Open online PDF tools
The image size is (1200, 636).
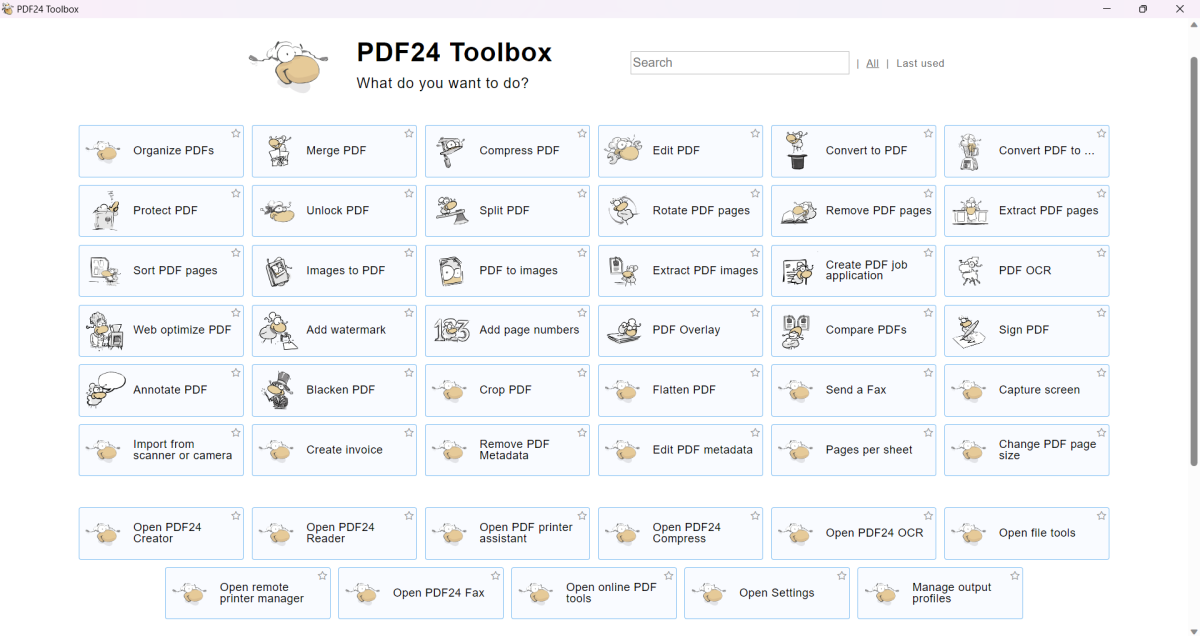click(593, 593)
